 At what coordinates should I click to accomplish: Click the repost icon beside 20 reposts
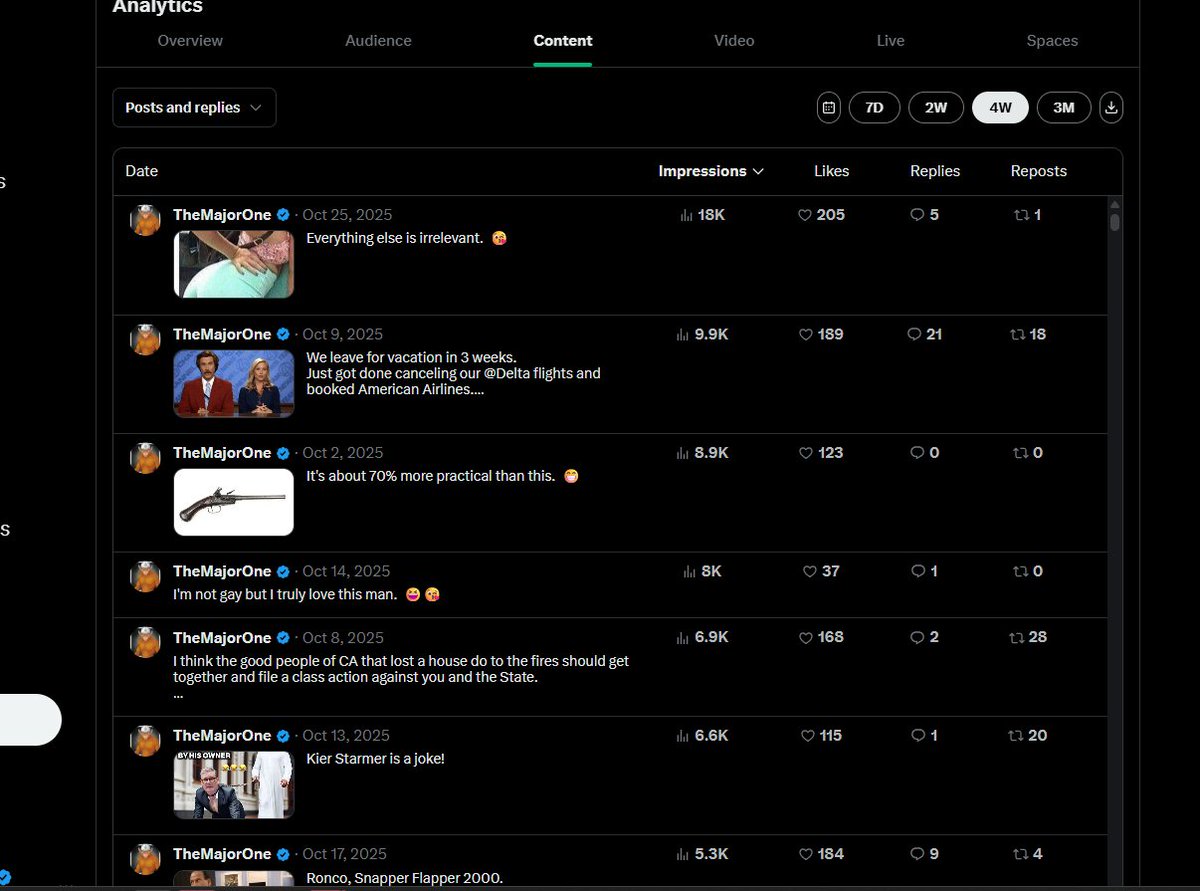coord(1016,735)
